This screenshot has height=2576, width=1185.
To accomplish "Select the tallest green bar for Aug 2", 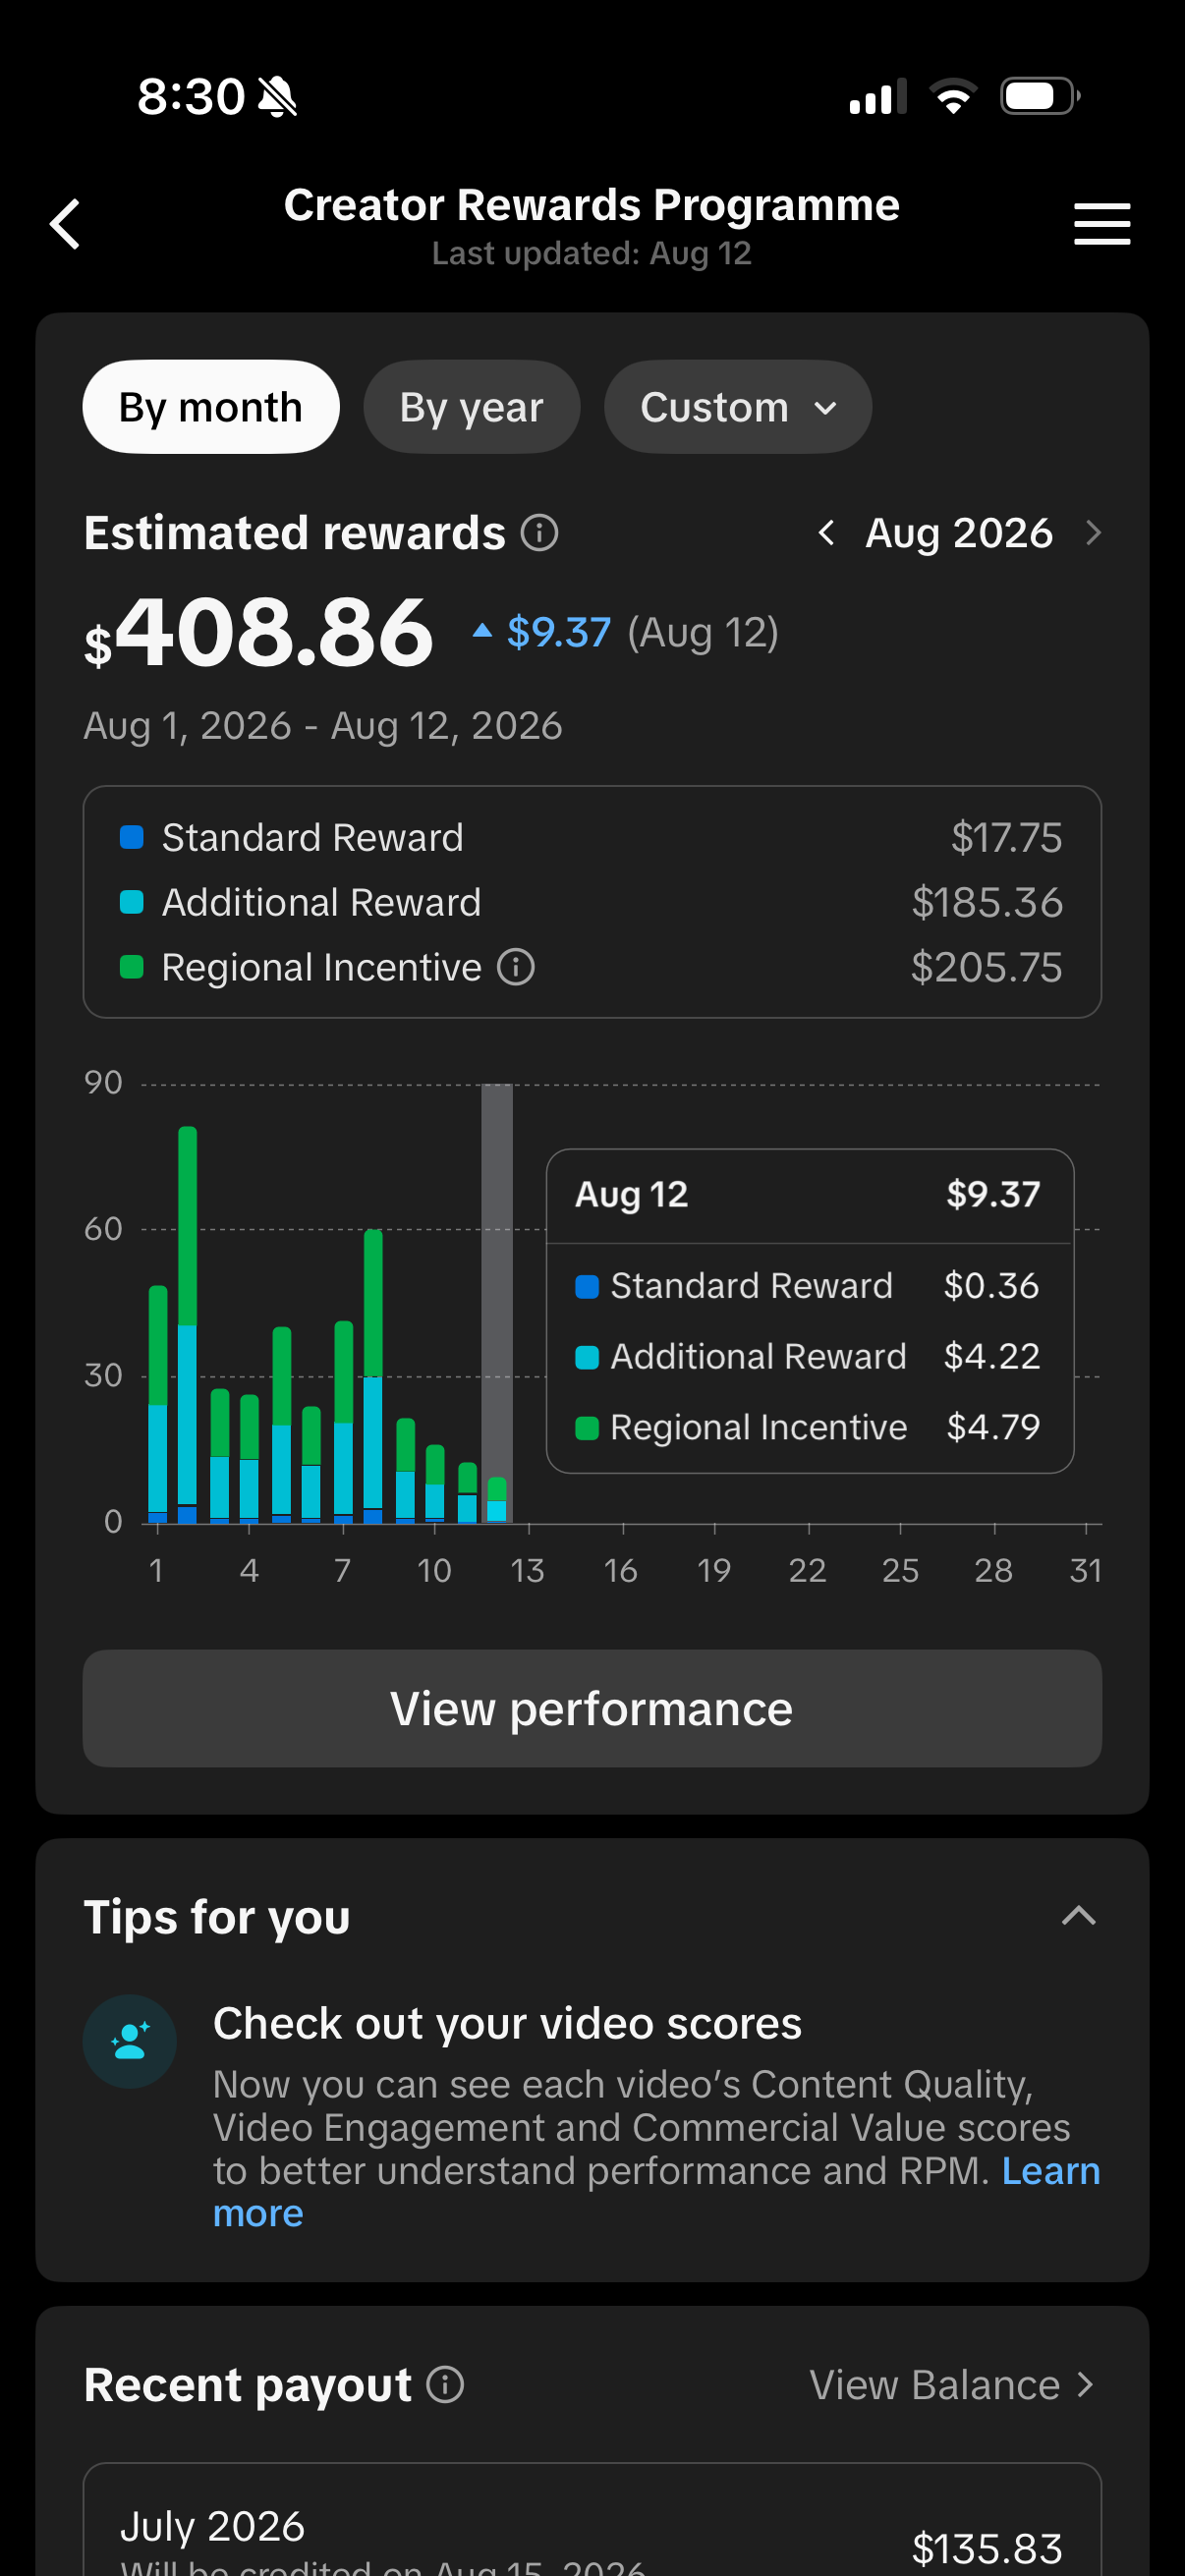I will 187,1226.
